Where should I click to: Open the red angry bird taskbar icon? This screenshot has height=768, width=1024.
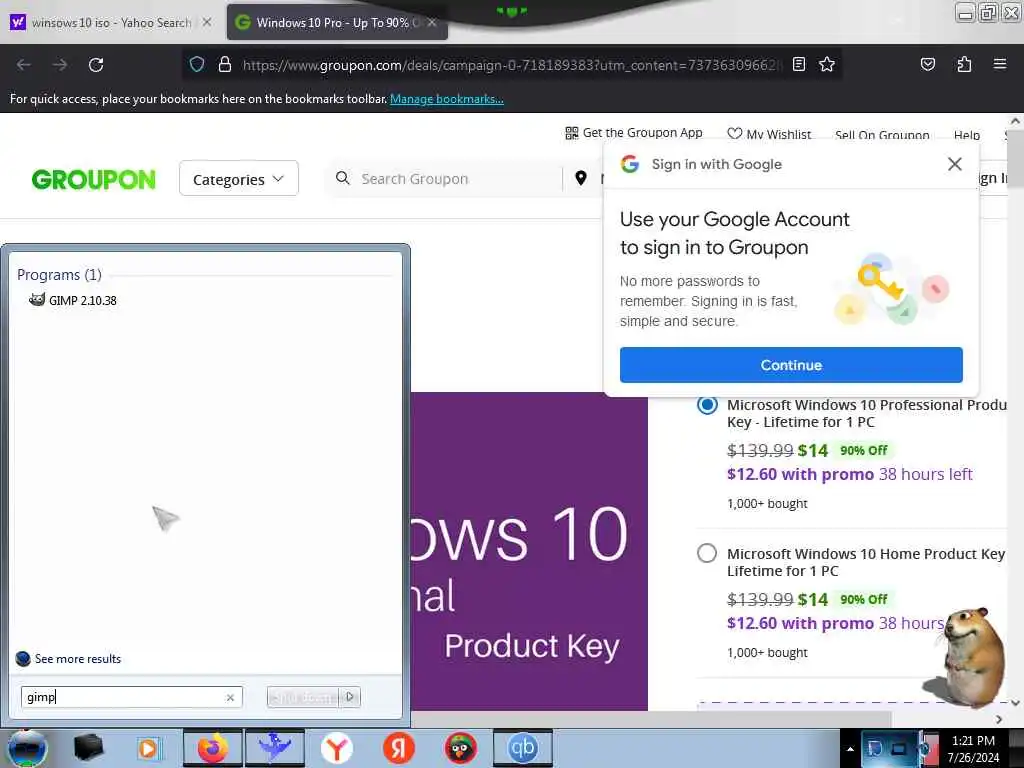pos(460,748)
